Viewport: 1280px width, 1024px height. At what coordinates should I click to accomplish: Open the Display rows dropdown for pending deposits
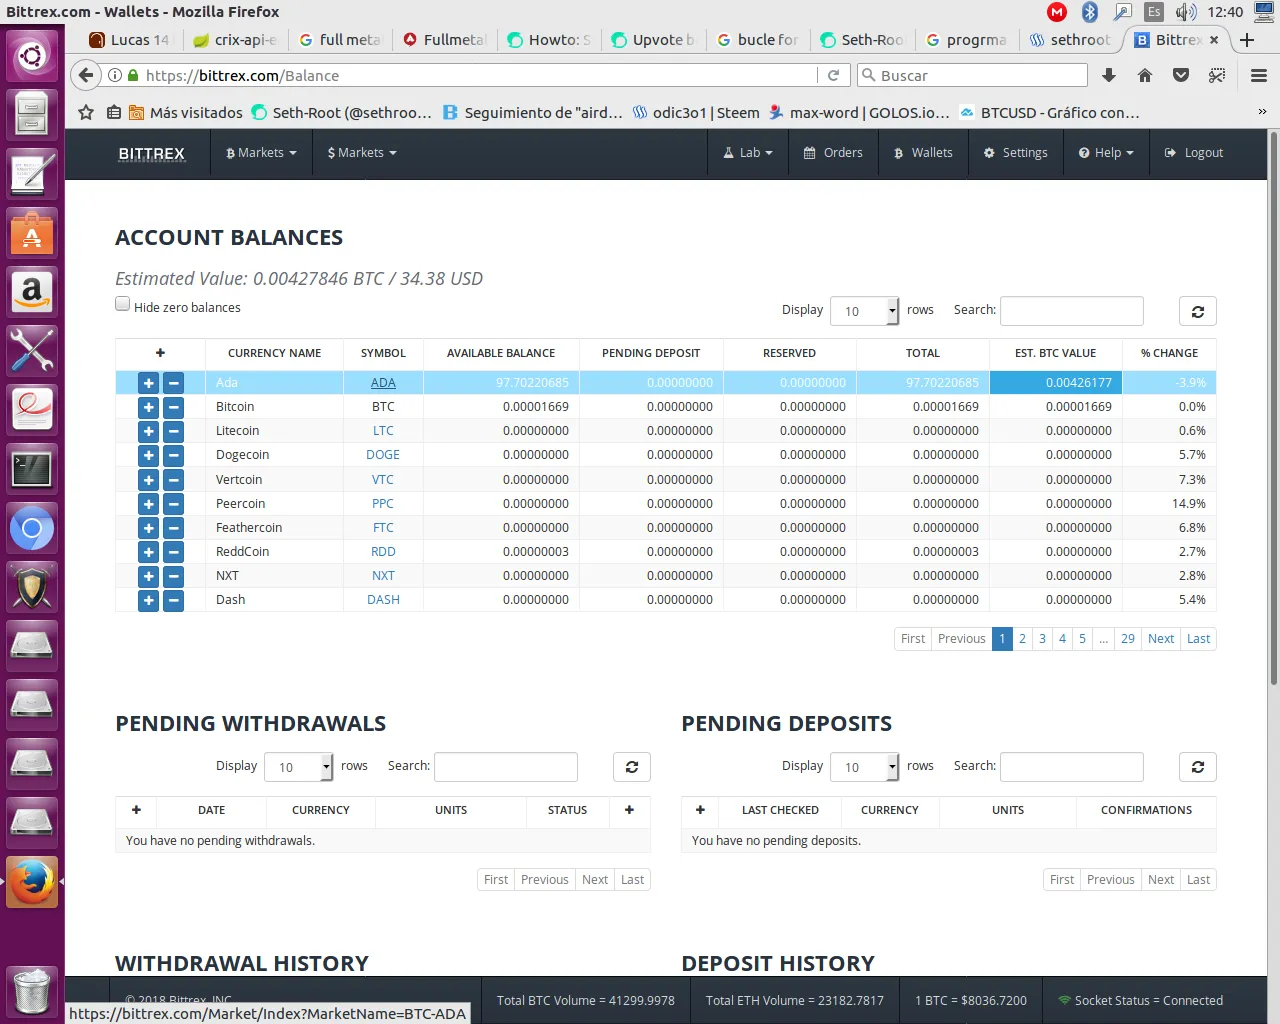865,767
